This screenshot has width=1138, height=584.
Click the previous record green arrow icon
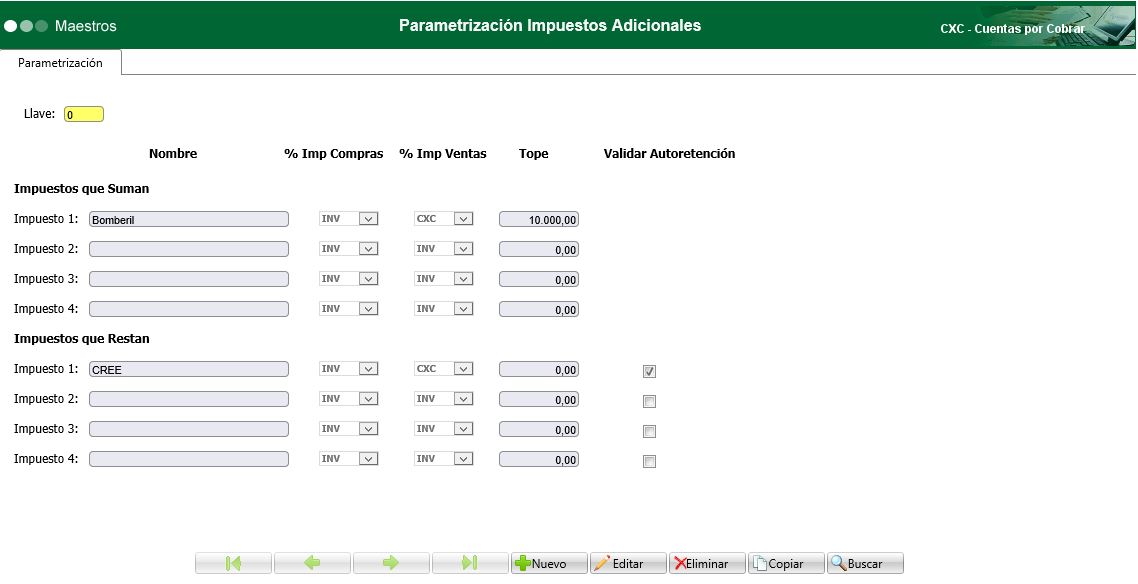coord(312,562)
